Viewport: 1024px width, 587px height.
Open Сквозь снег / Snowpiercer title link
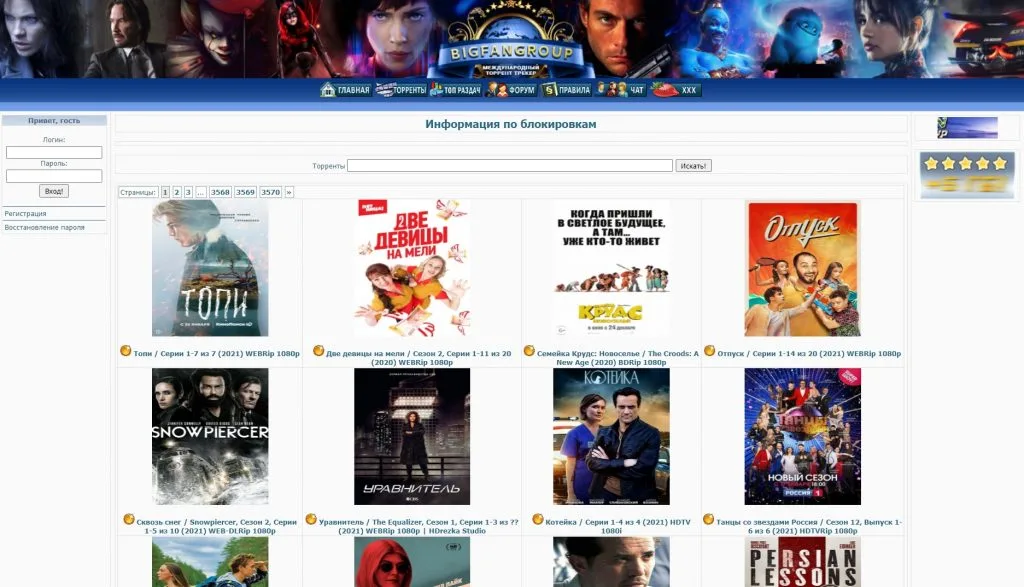pyautogui.click(x=217, y=526)
